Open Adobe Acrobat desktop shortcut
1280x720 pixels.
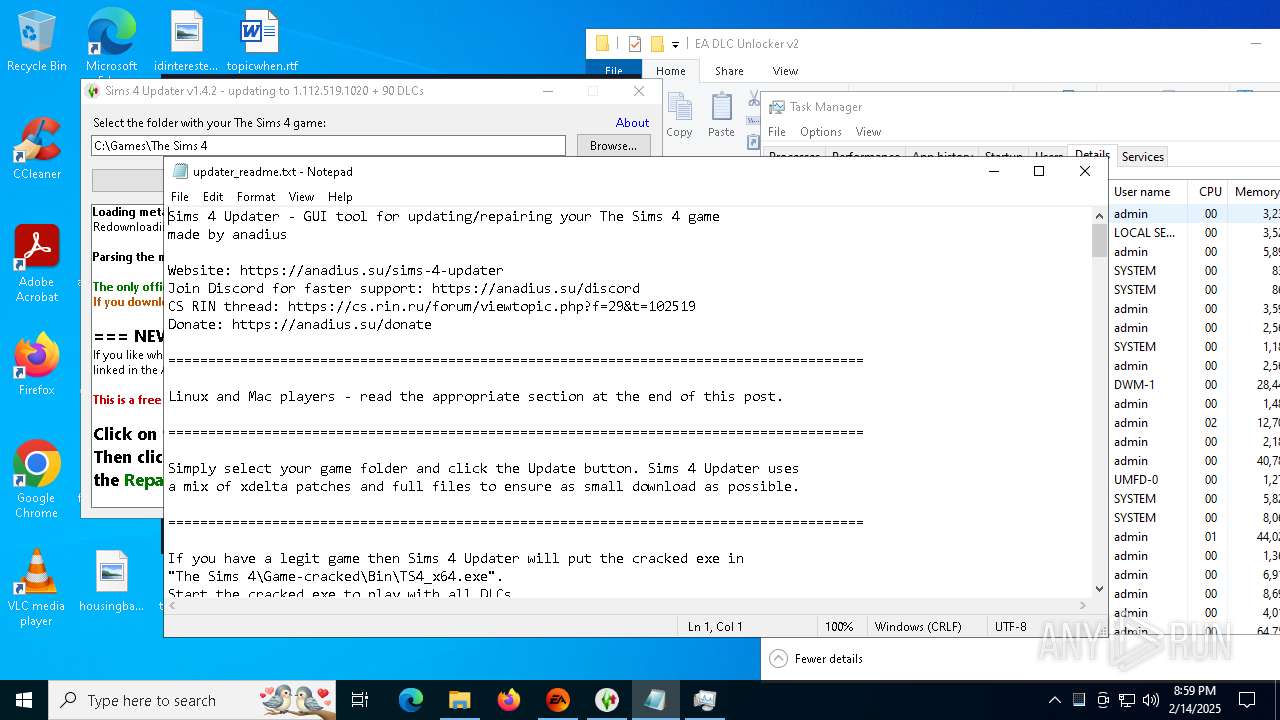tap(36, 263)
